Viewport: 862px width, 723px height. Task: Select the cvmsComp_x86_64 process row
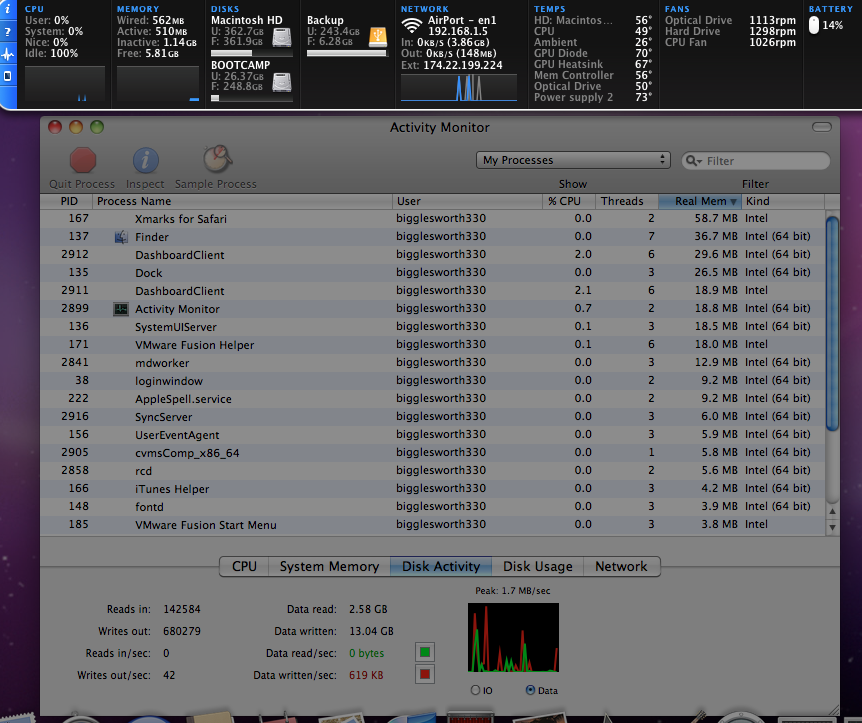tap(433, 452)
